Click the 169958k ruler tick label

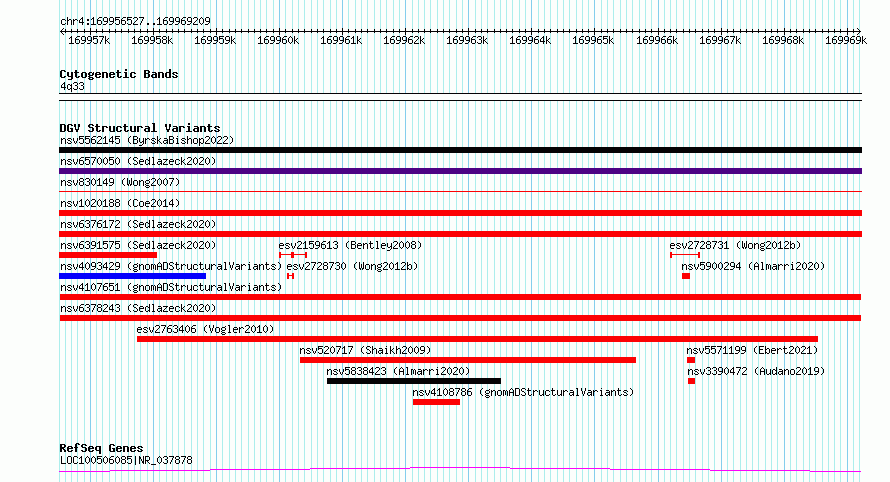pos(152,41)
